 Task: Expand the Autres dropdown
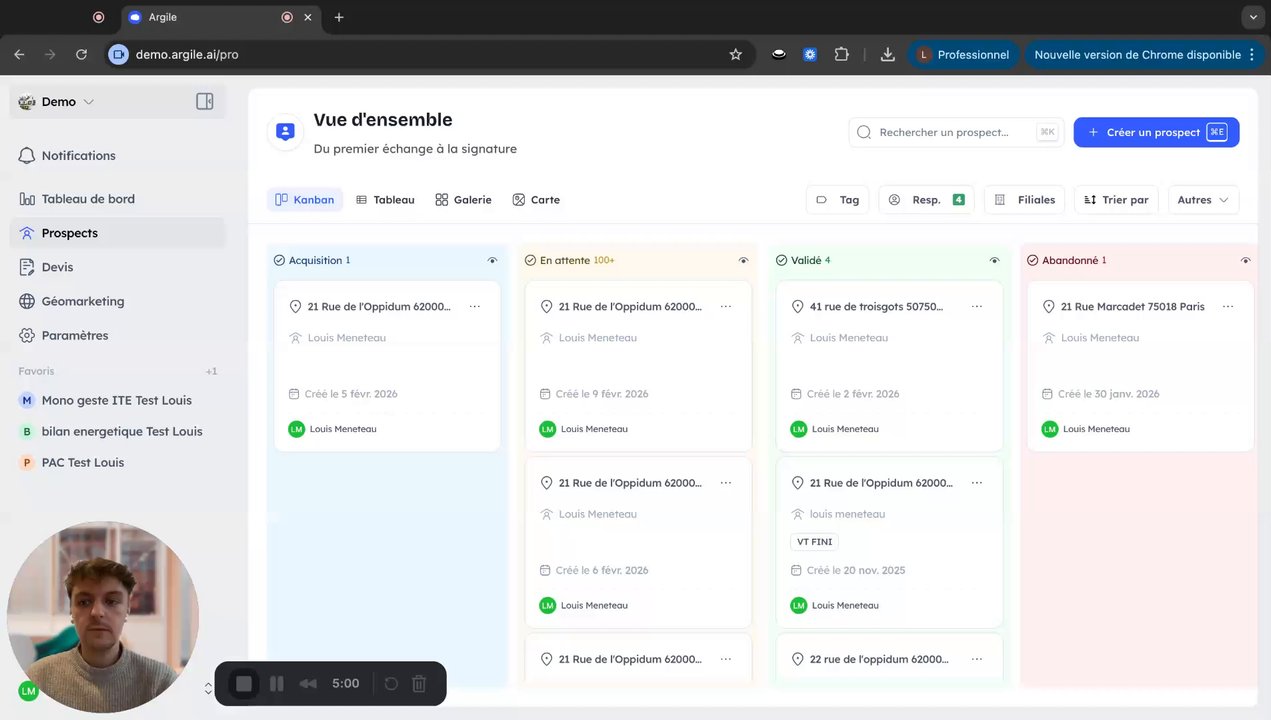pyautogui.click(x=1203, y=200)
